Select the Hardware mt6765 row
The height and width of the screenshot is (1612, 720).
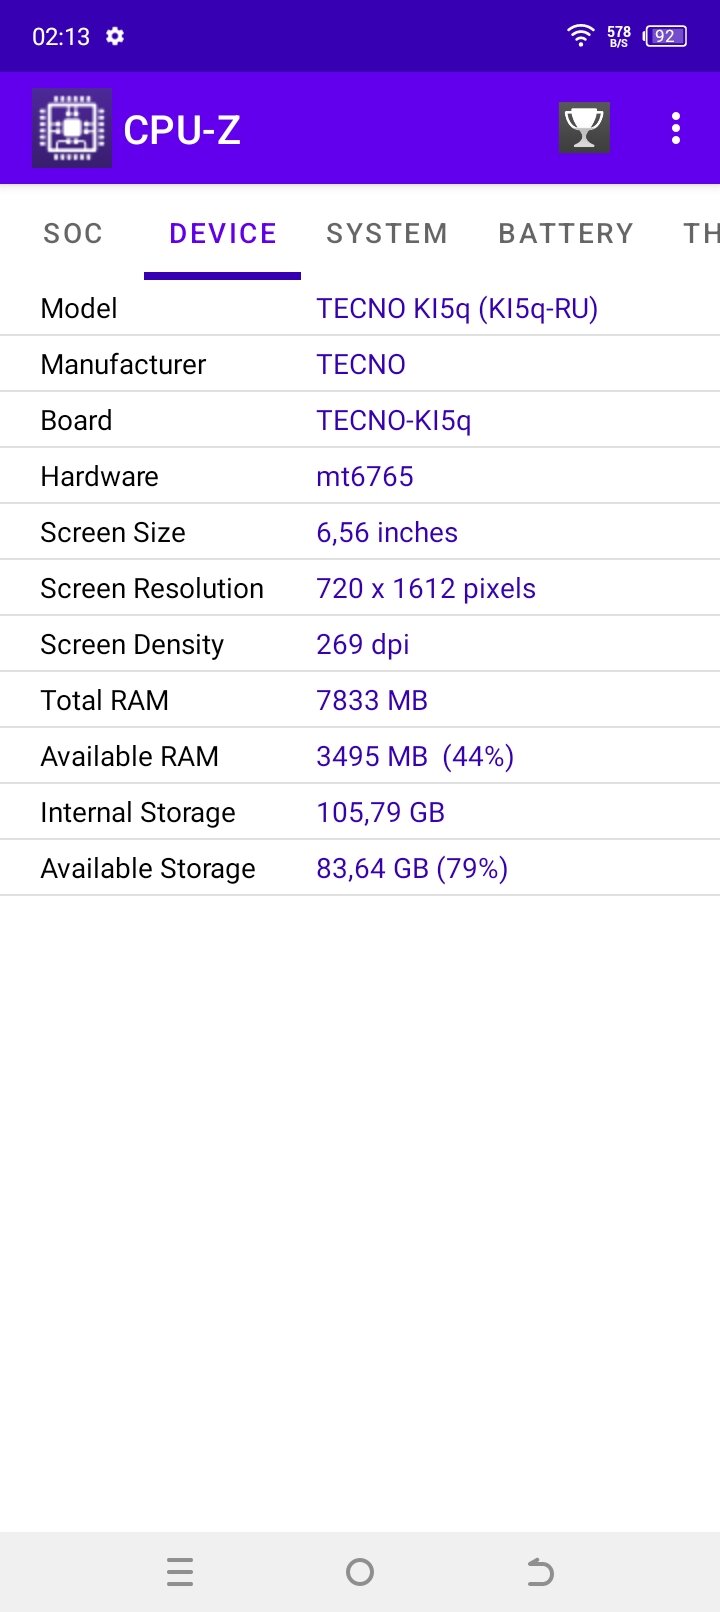click(360, 477)
